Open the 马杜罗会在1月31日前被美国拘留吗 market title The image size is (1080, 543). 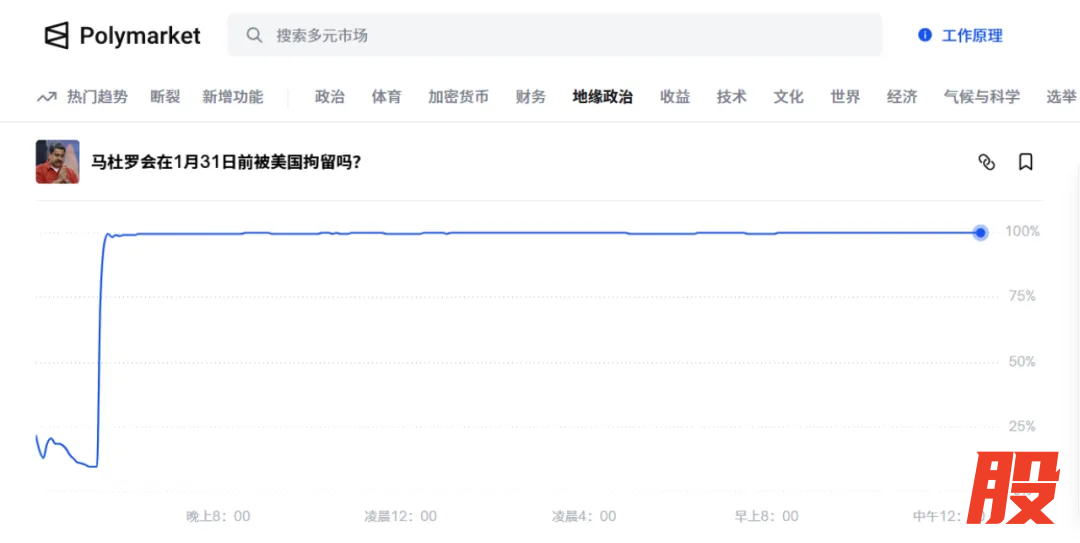(x=227, y=163)
